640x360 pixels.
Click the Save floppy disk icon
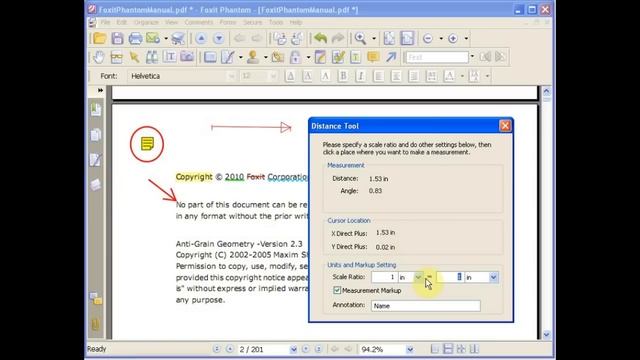click(x=118, y=38)
